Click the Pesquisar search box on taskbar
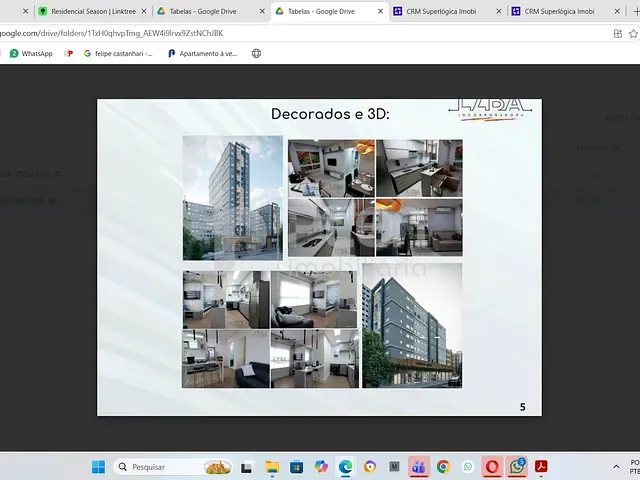Image resolution: width=640 pixels, height=480 pixels. tap(173, 467)
